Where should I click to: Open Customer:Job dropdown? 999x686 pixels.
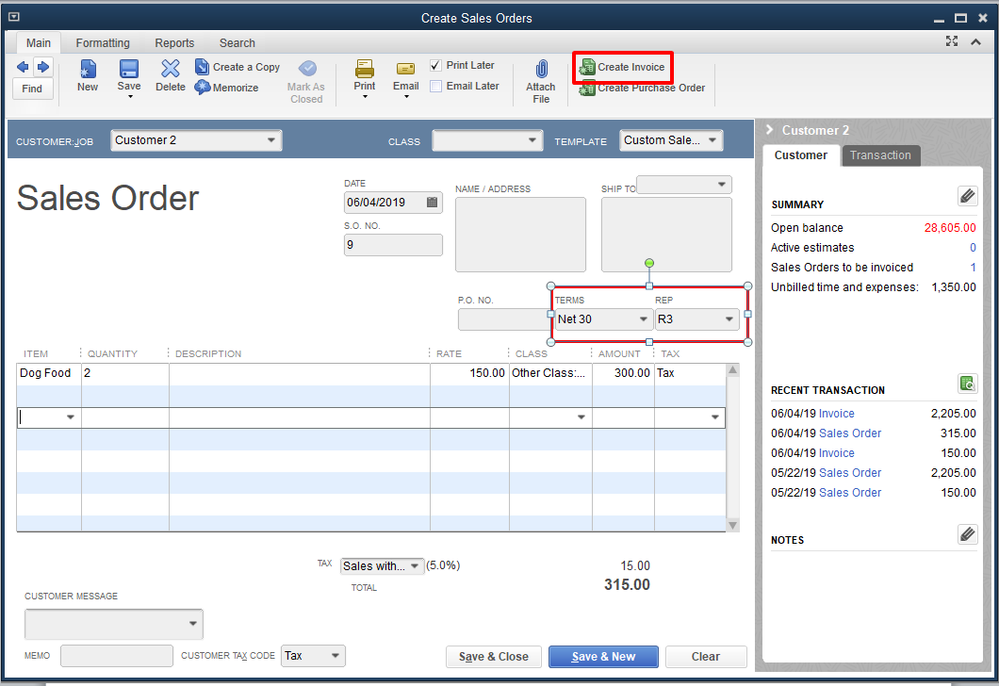tap(271, 140)
